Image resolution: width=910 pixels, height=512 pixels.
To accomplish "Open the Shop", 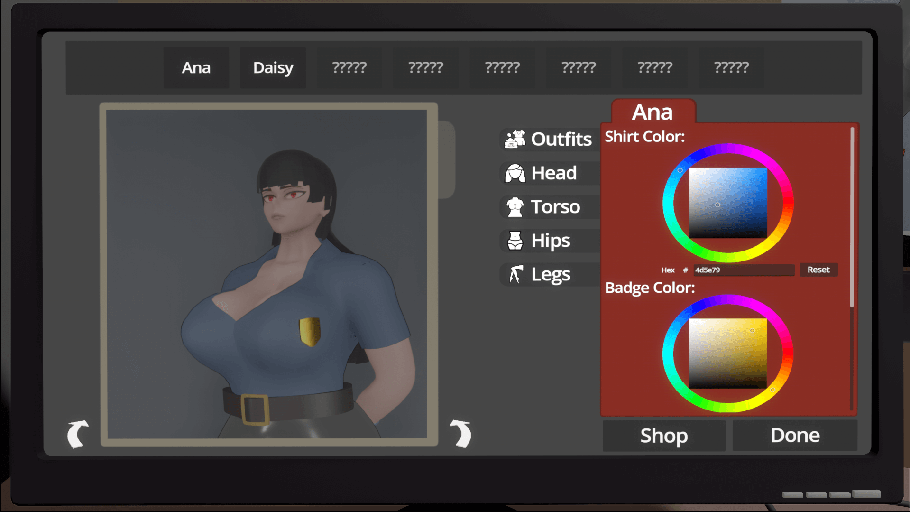I will [x=664, y=435].
